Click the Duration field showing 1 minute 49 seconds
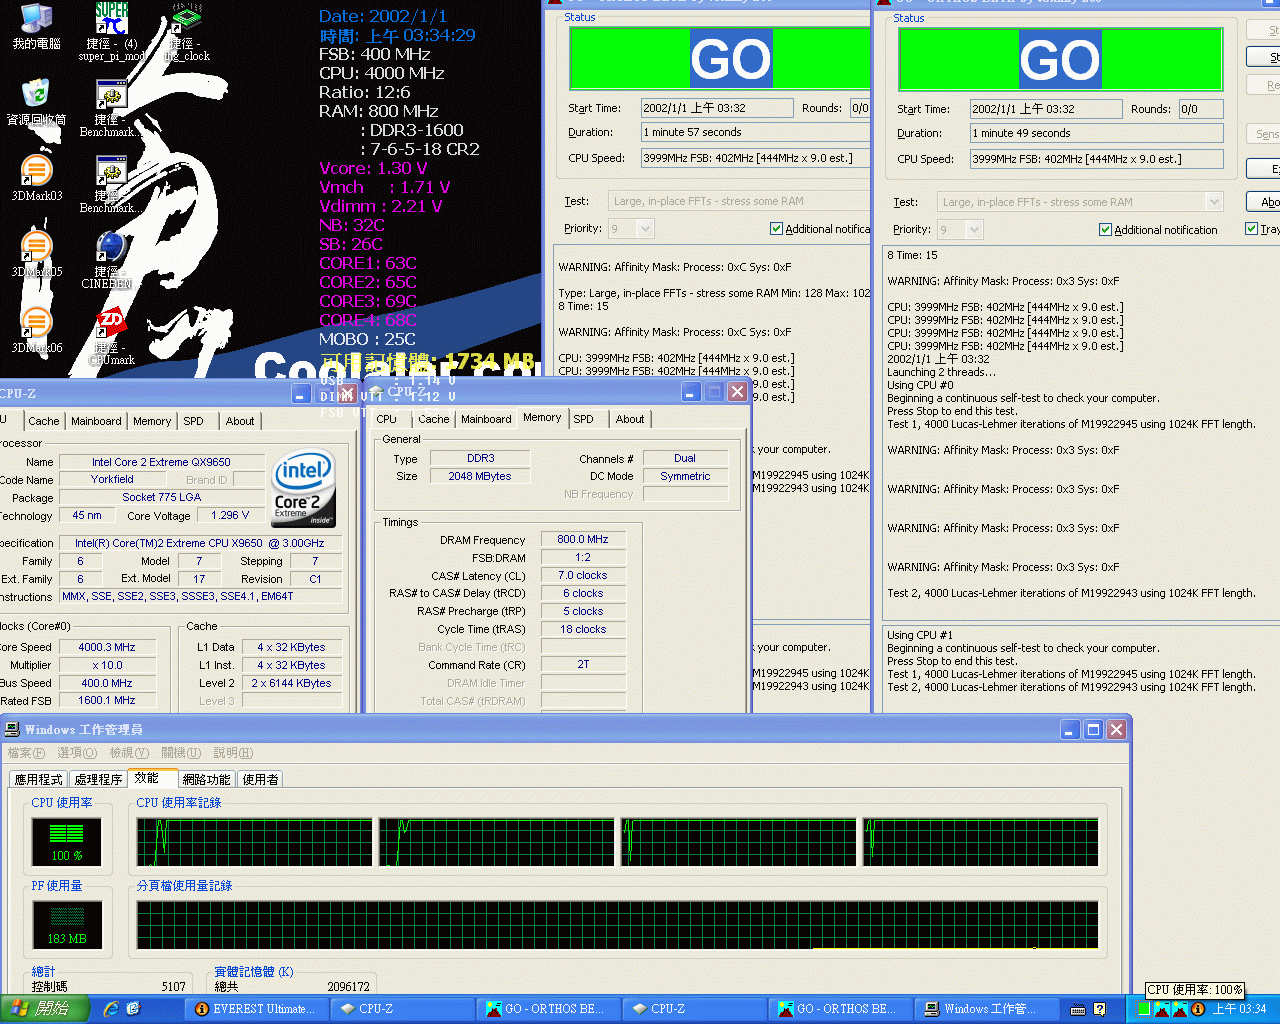 tap(1097, 133)
